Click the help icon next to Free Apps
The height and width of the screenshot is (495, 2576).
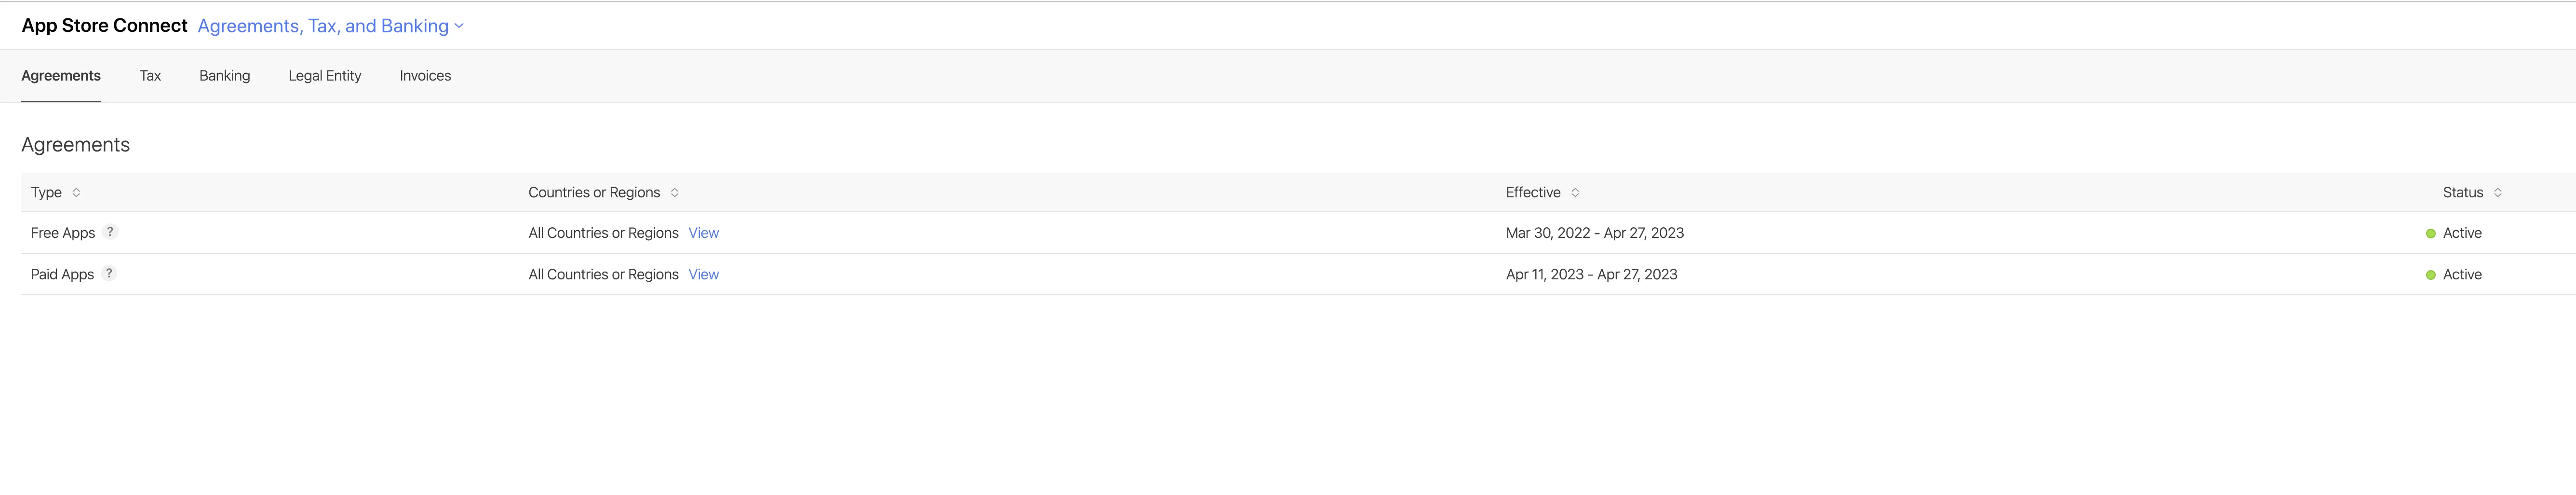[110, 232]
